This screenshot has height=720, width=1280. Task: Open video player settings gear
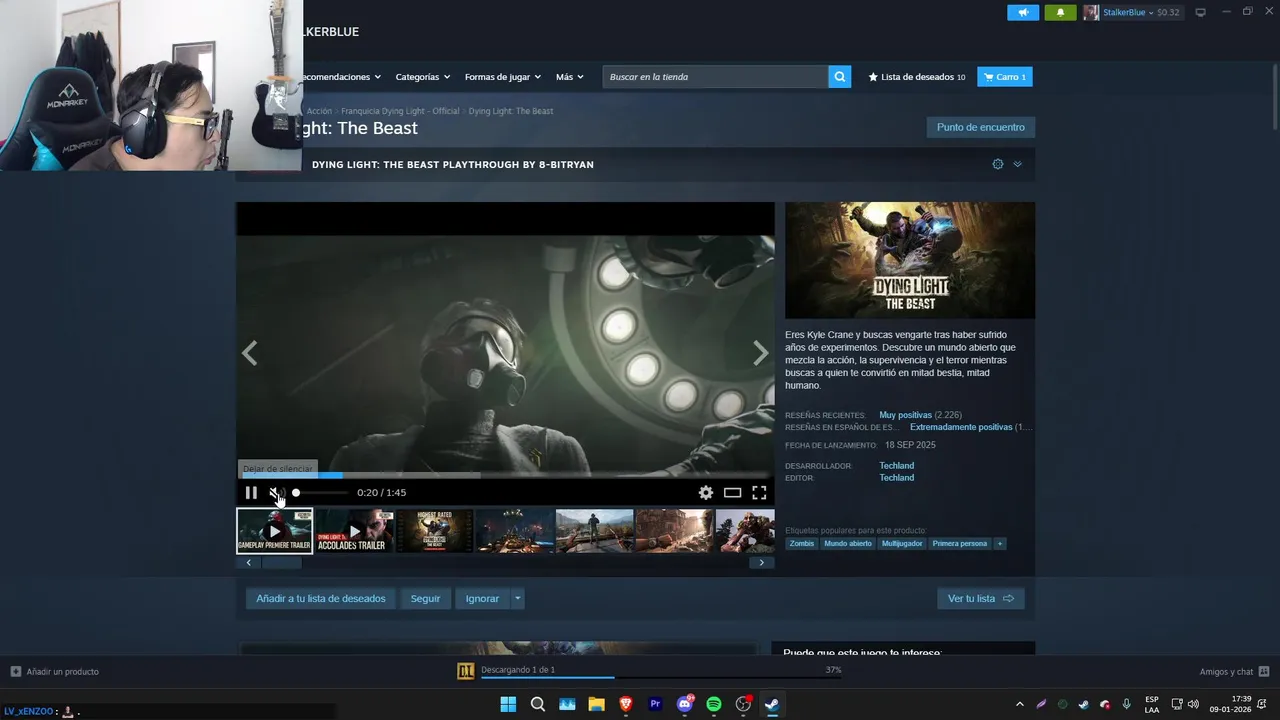pyautogui.click(x=706, y=492)
